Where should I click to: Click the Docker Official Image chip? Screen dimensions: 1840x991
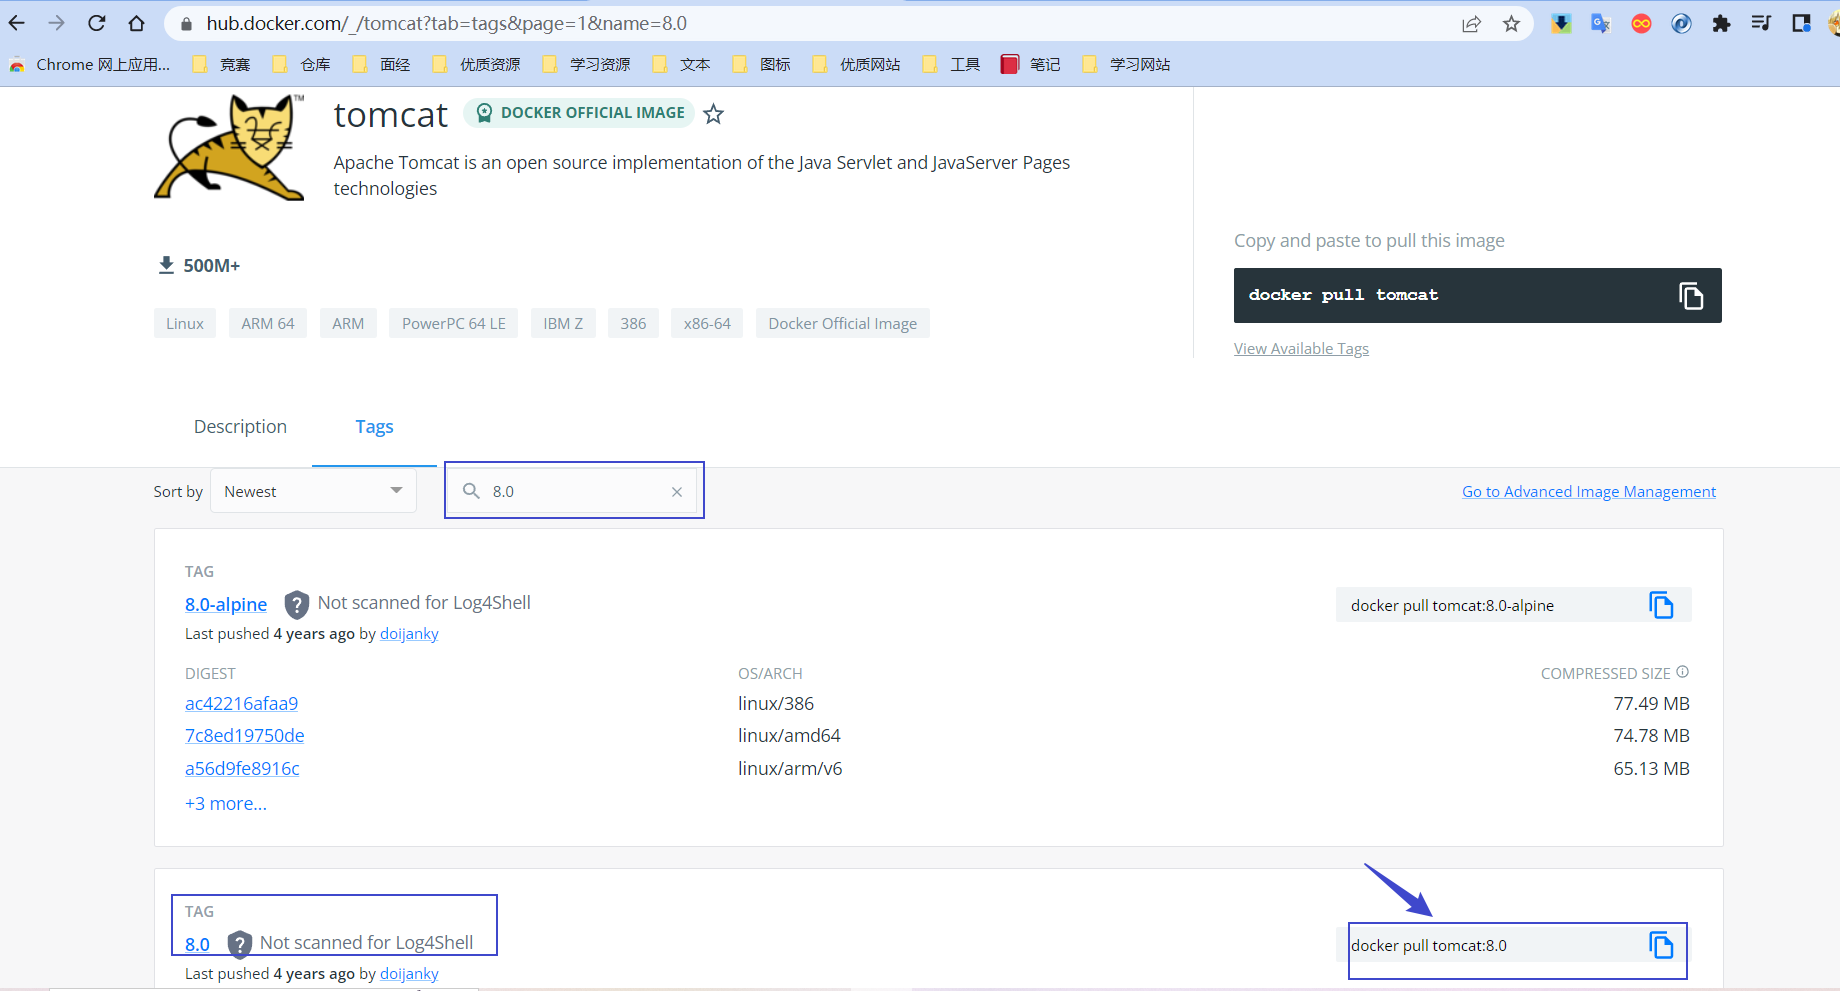[x=843, y=324]
